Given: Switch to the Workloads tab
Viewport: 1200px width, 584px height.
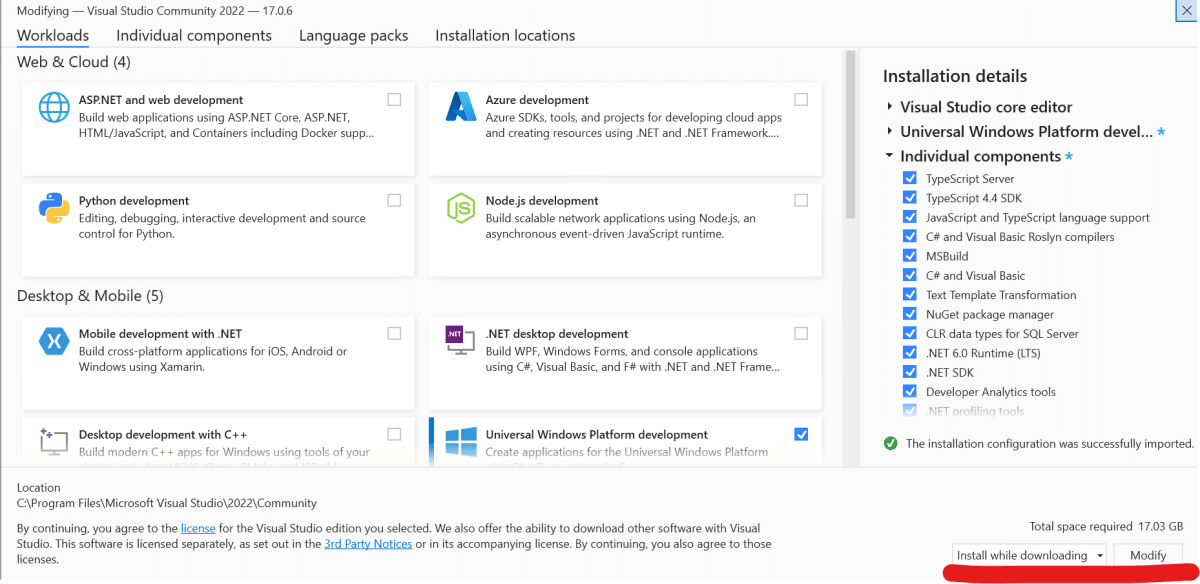Looking at the screenshot, I should click(x=53, y=35).
